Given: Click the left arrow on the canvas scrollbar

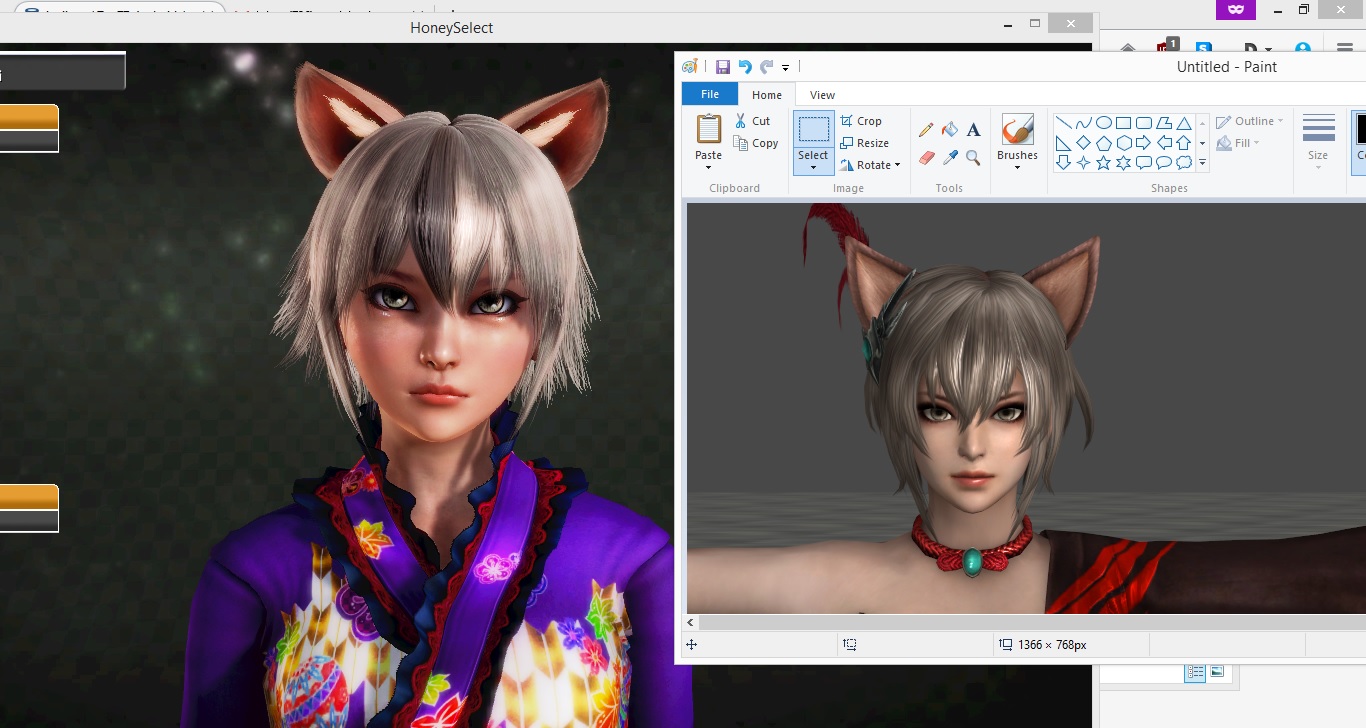Looking at the screenshot, I should (691, 622).
